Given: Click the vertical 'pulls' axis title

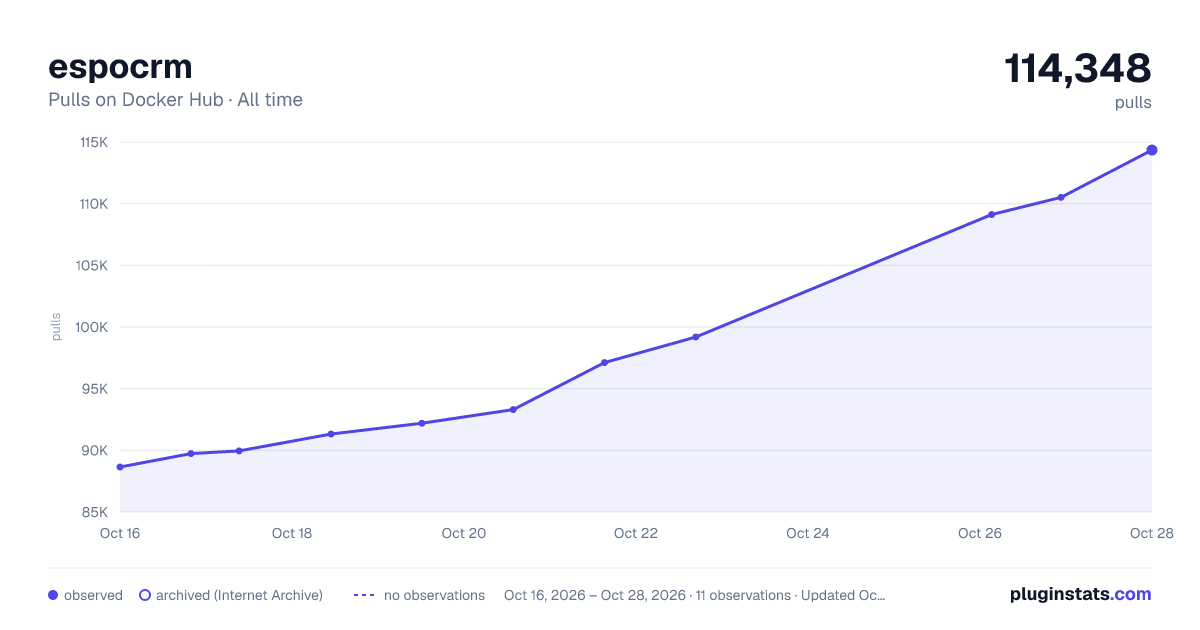Looking at the screenshot, I should (x=56, y=327).
